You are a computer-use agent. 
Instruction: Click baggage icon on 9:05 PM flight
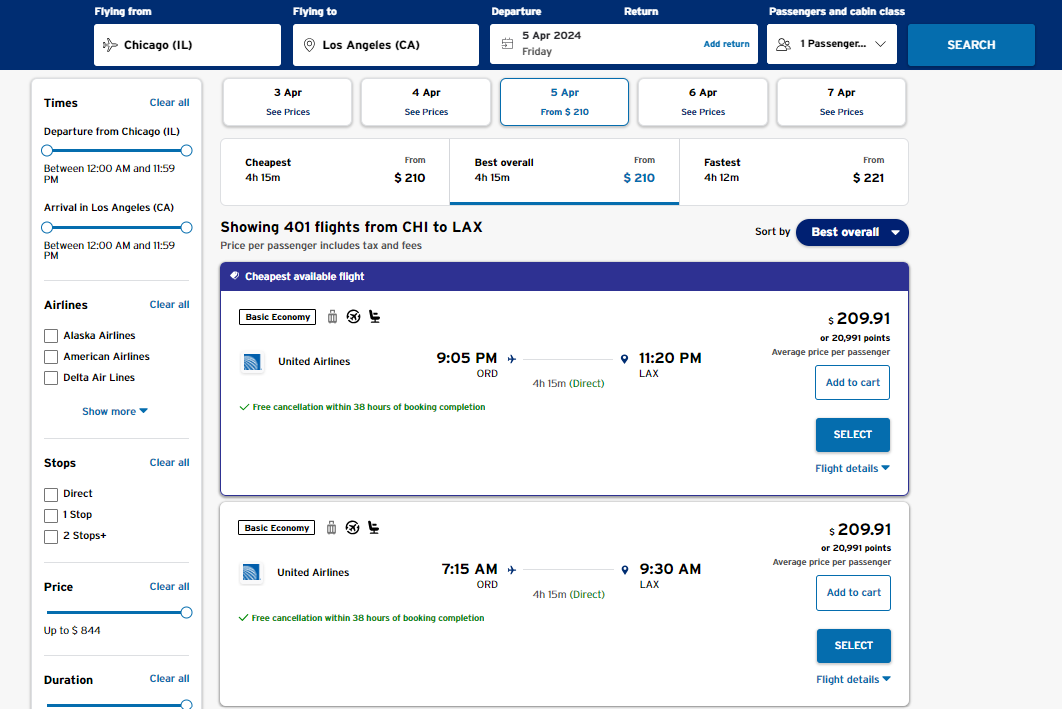point(332,316)
